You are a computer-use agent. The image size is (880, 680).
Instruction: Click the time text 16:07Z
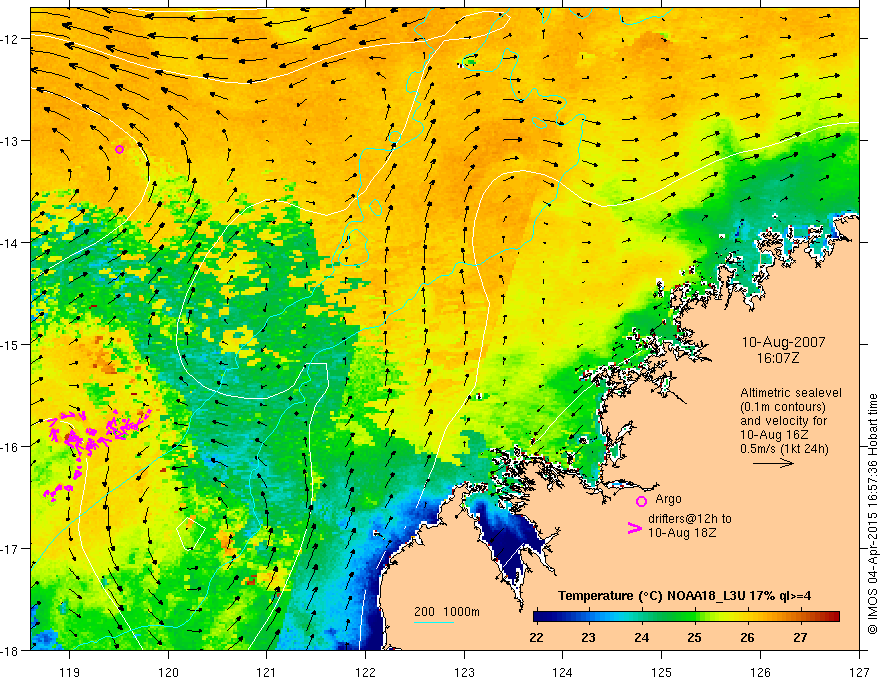point(778,358)
